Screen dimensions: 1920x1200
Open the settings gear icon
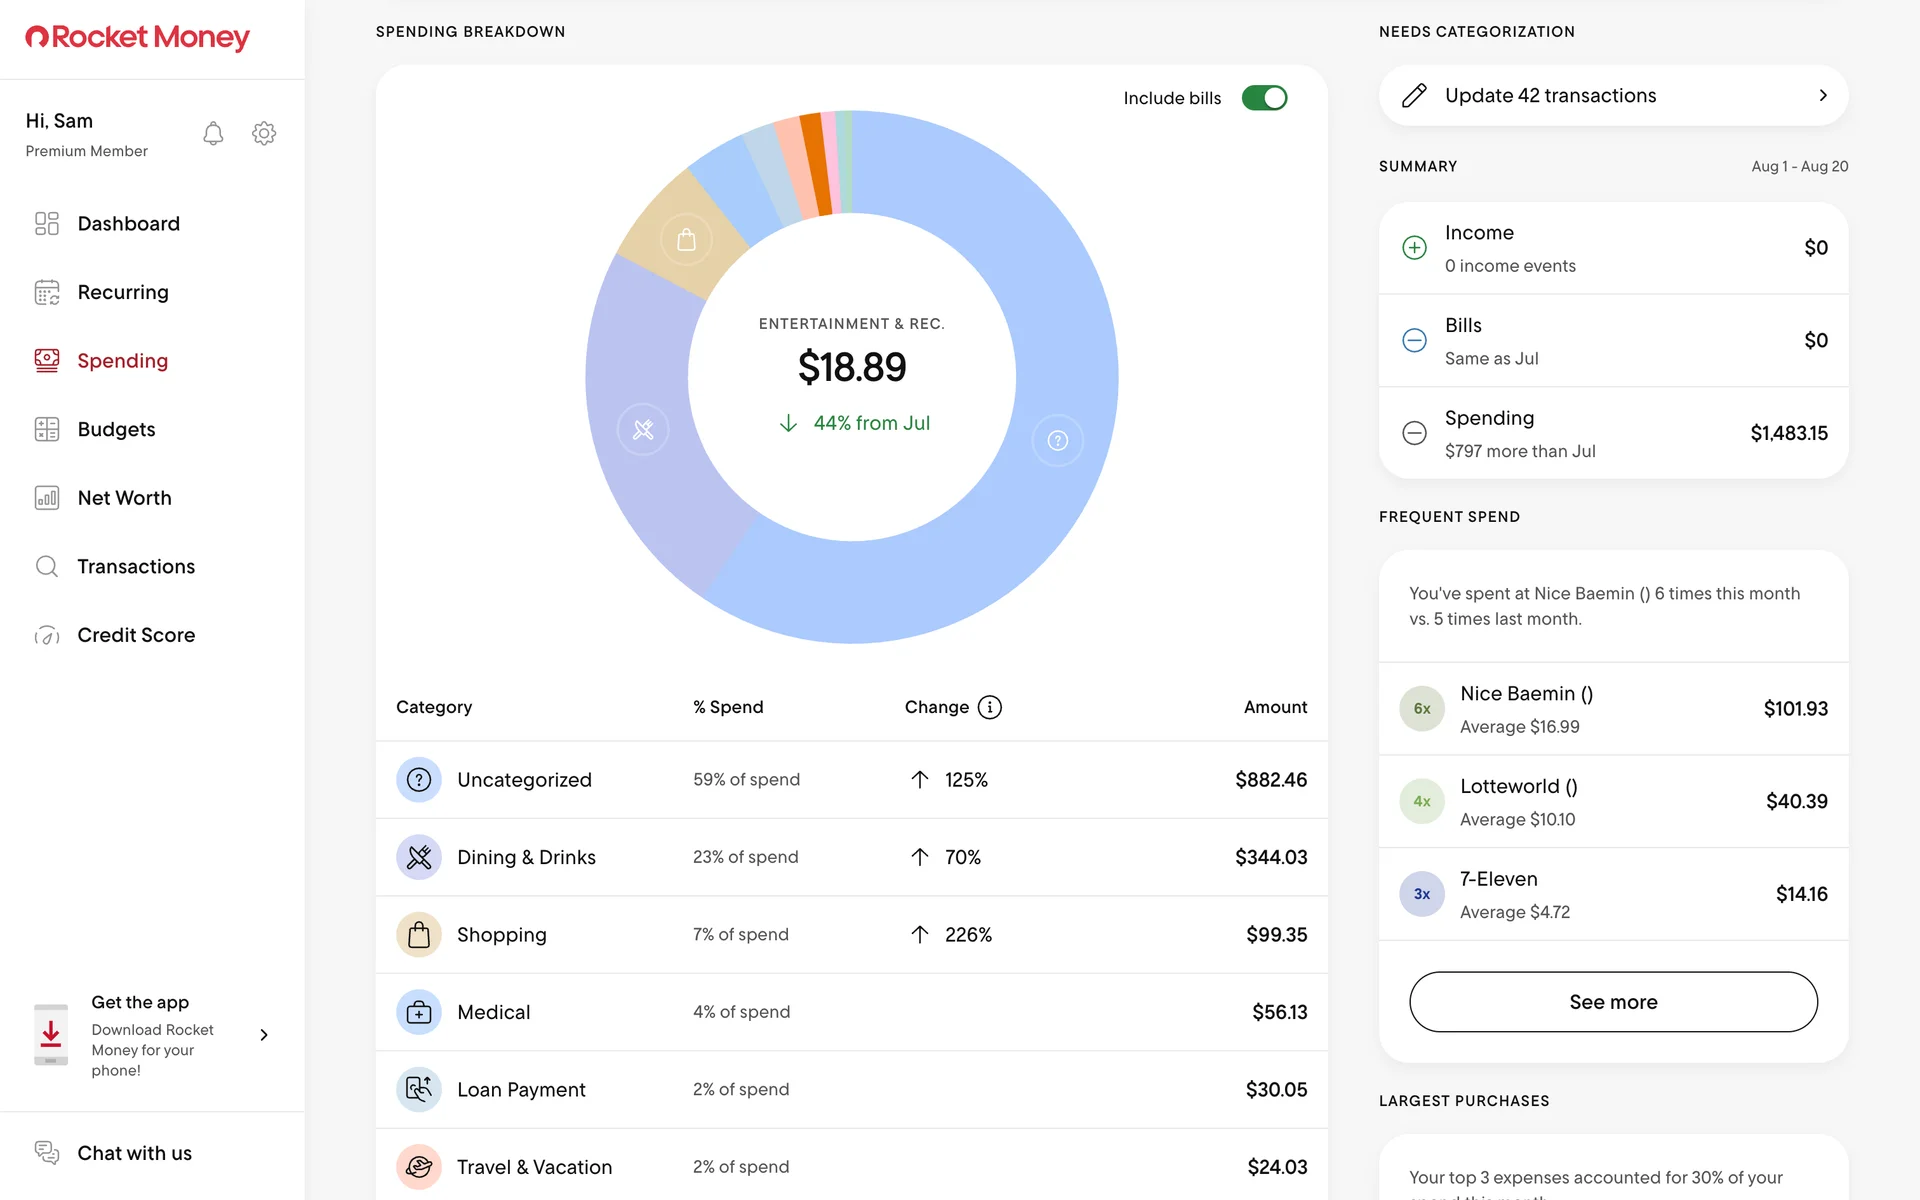coord(264,134)
